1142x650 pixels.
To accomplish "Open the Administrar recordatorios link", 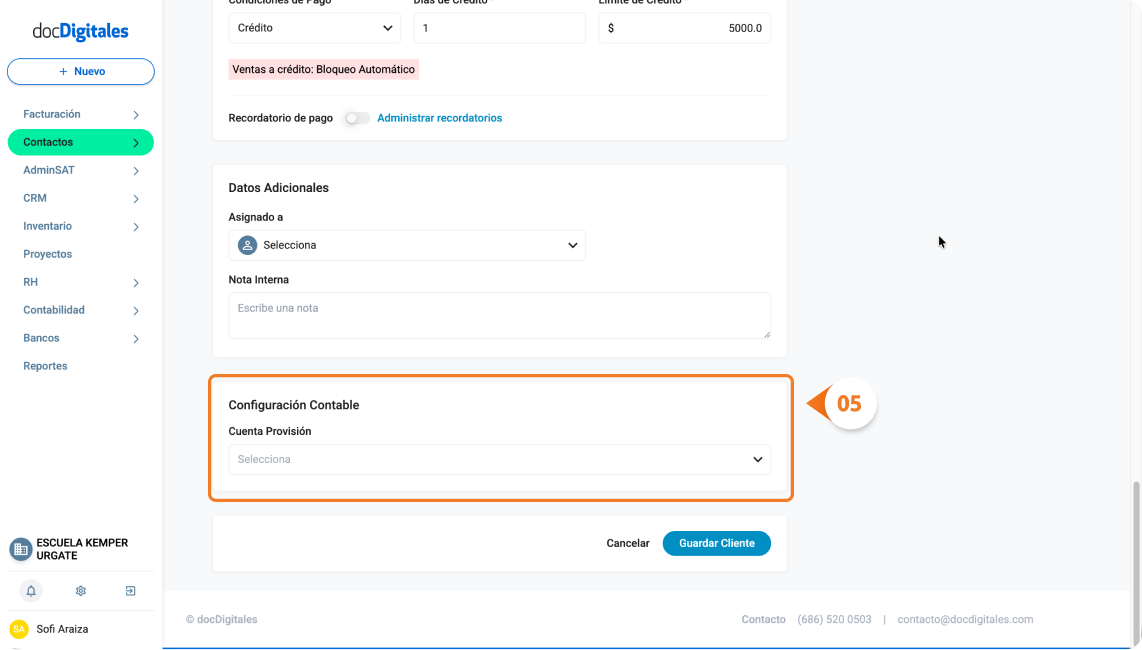I will tap(439, 118).
